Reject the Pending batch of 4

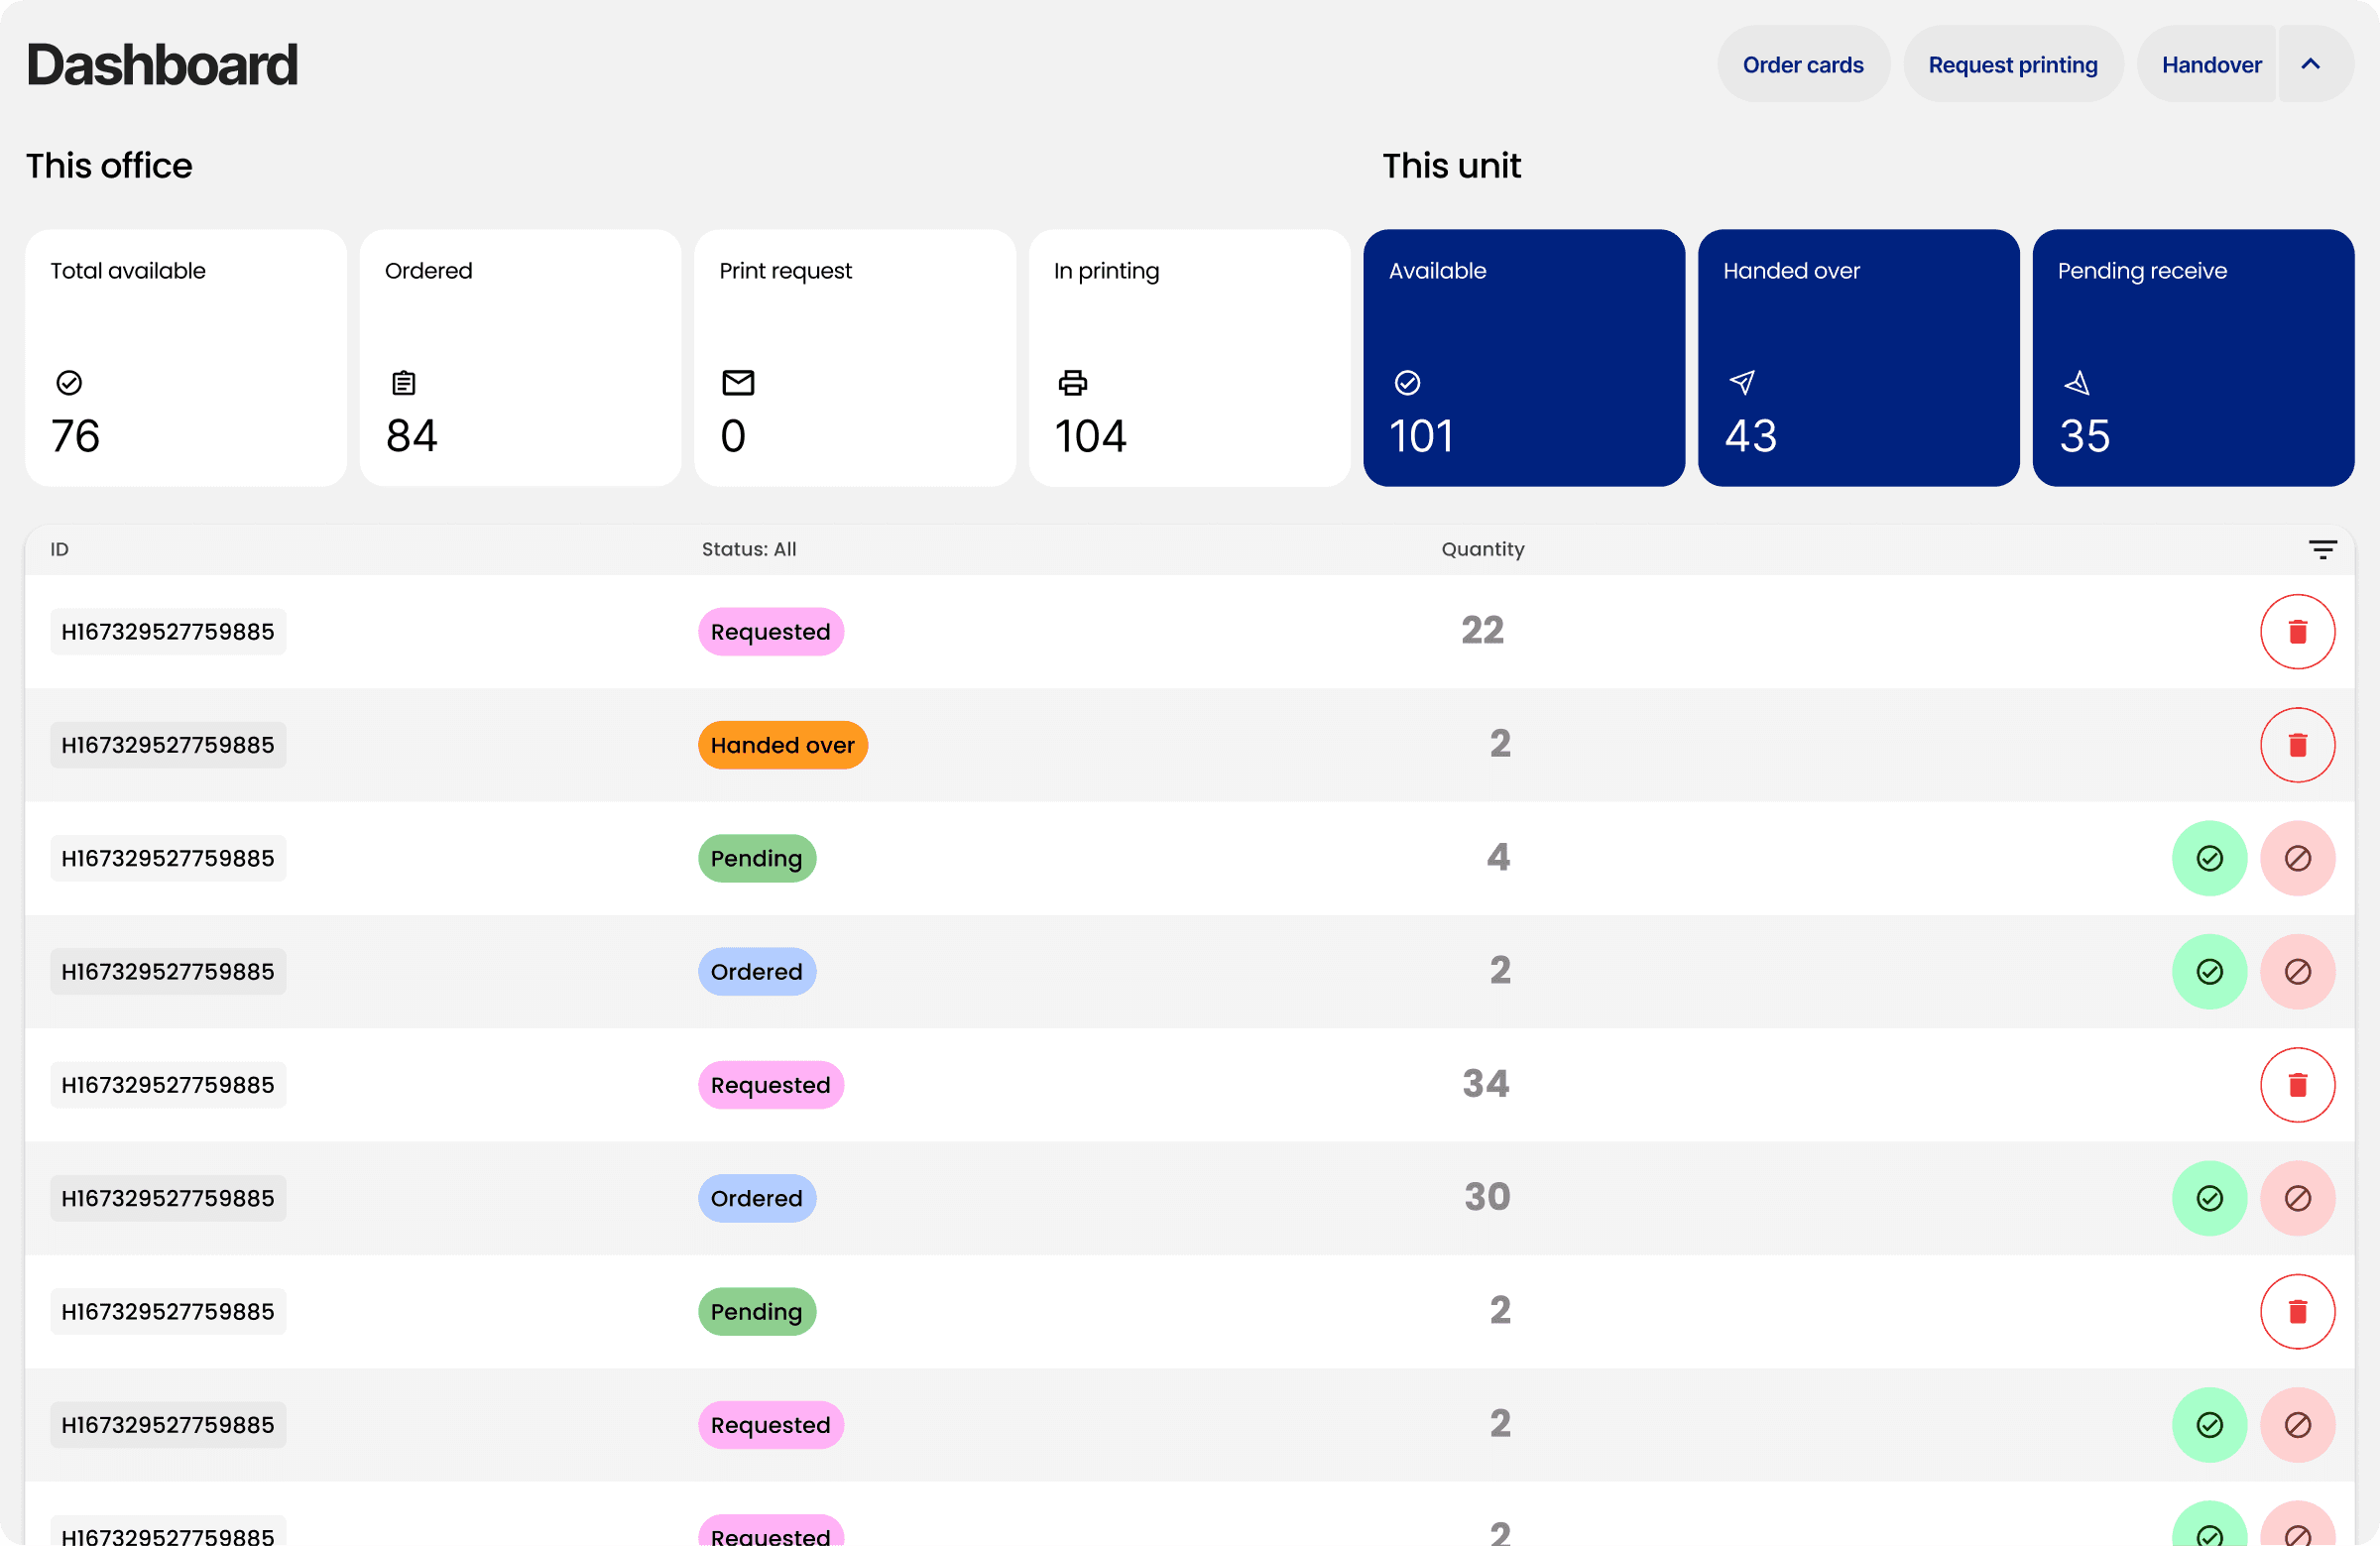tap(2297, 858)
